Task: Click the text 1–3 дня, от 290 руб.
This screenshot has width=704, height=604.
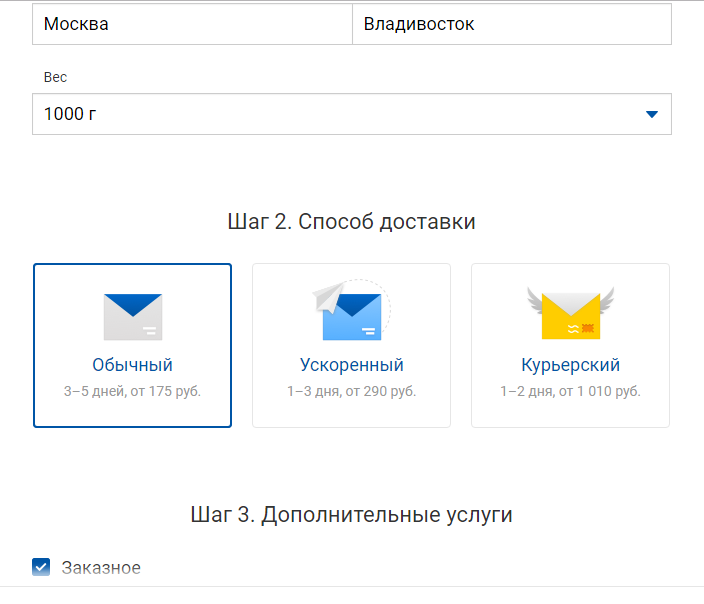Action: click(x=352, y=391)
